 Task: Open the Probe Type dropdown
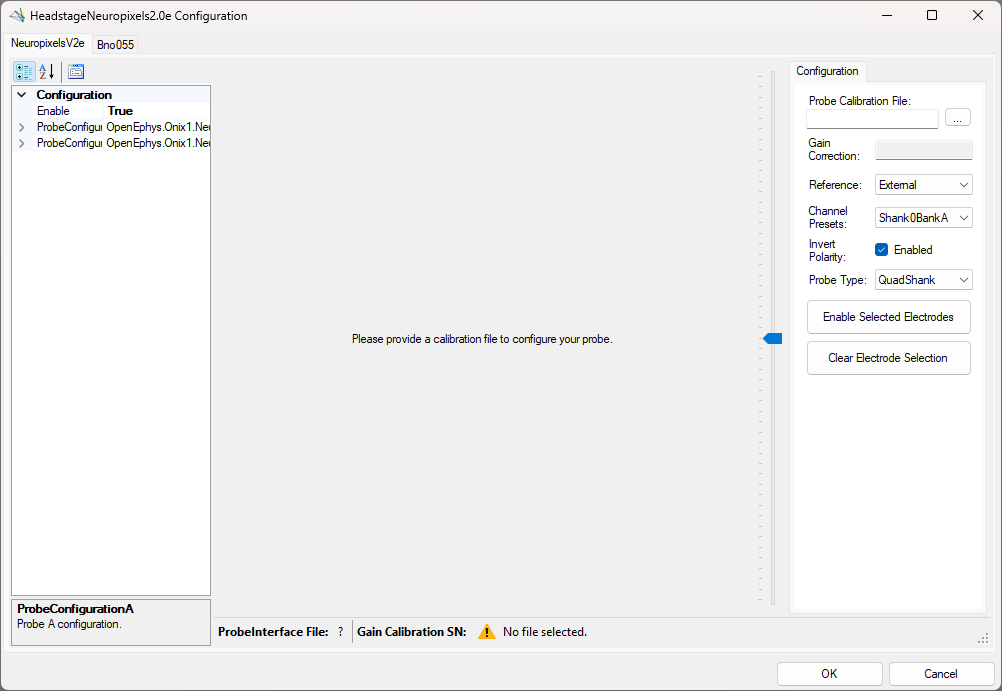point(923,280)
